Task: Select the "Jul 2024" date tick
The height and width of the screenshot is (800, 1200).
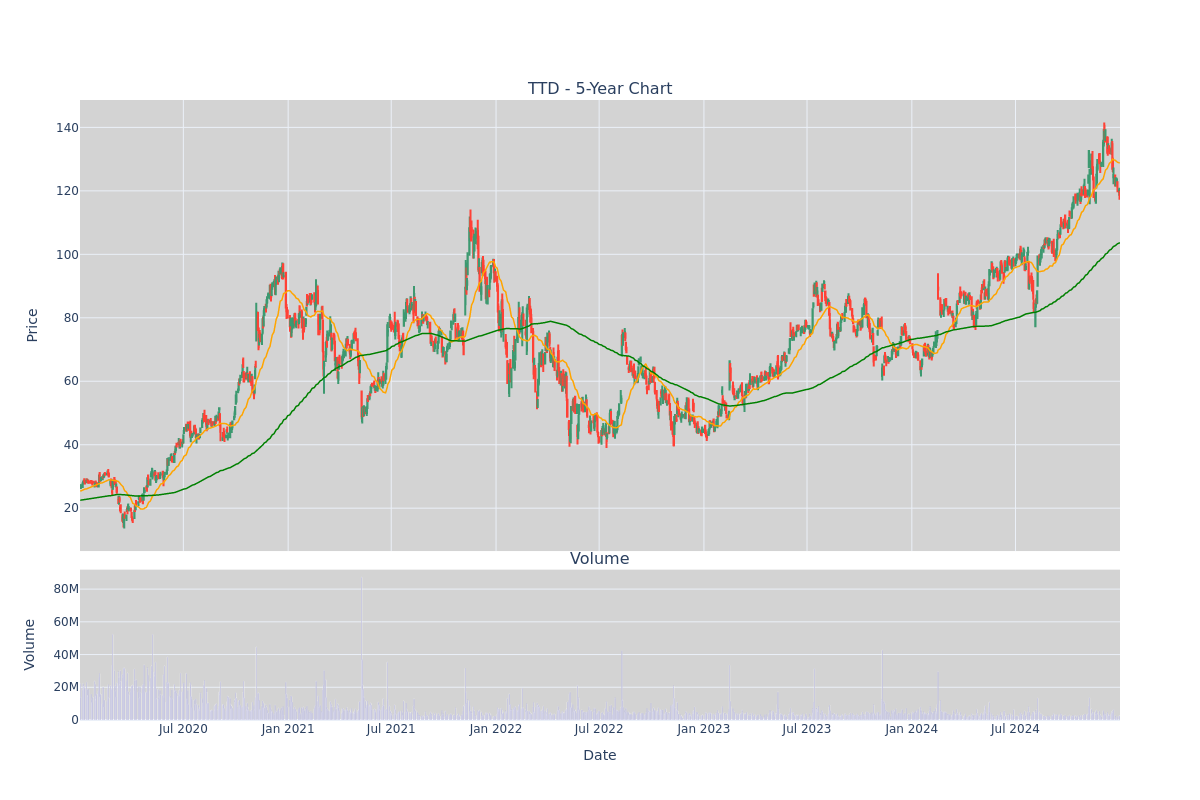Action: pos(1015,729)
